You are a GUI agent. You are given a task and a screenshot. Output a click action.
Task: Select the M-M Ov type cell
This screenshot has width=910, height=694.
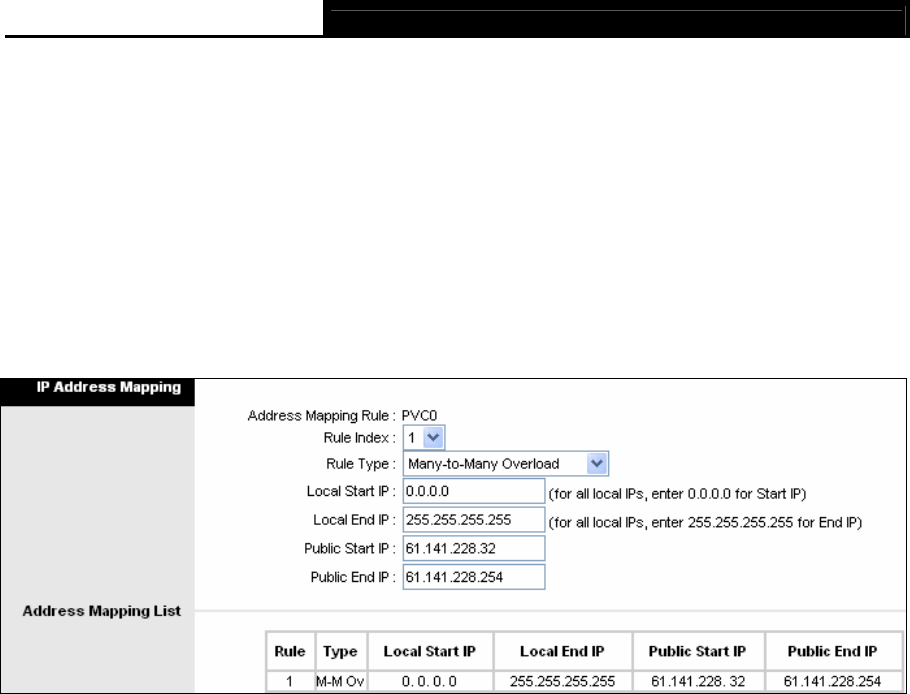pyautogui.click(x=340, y=682)
